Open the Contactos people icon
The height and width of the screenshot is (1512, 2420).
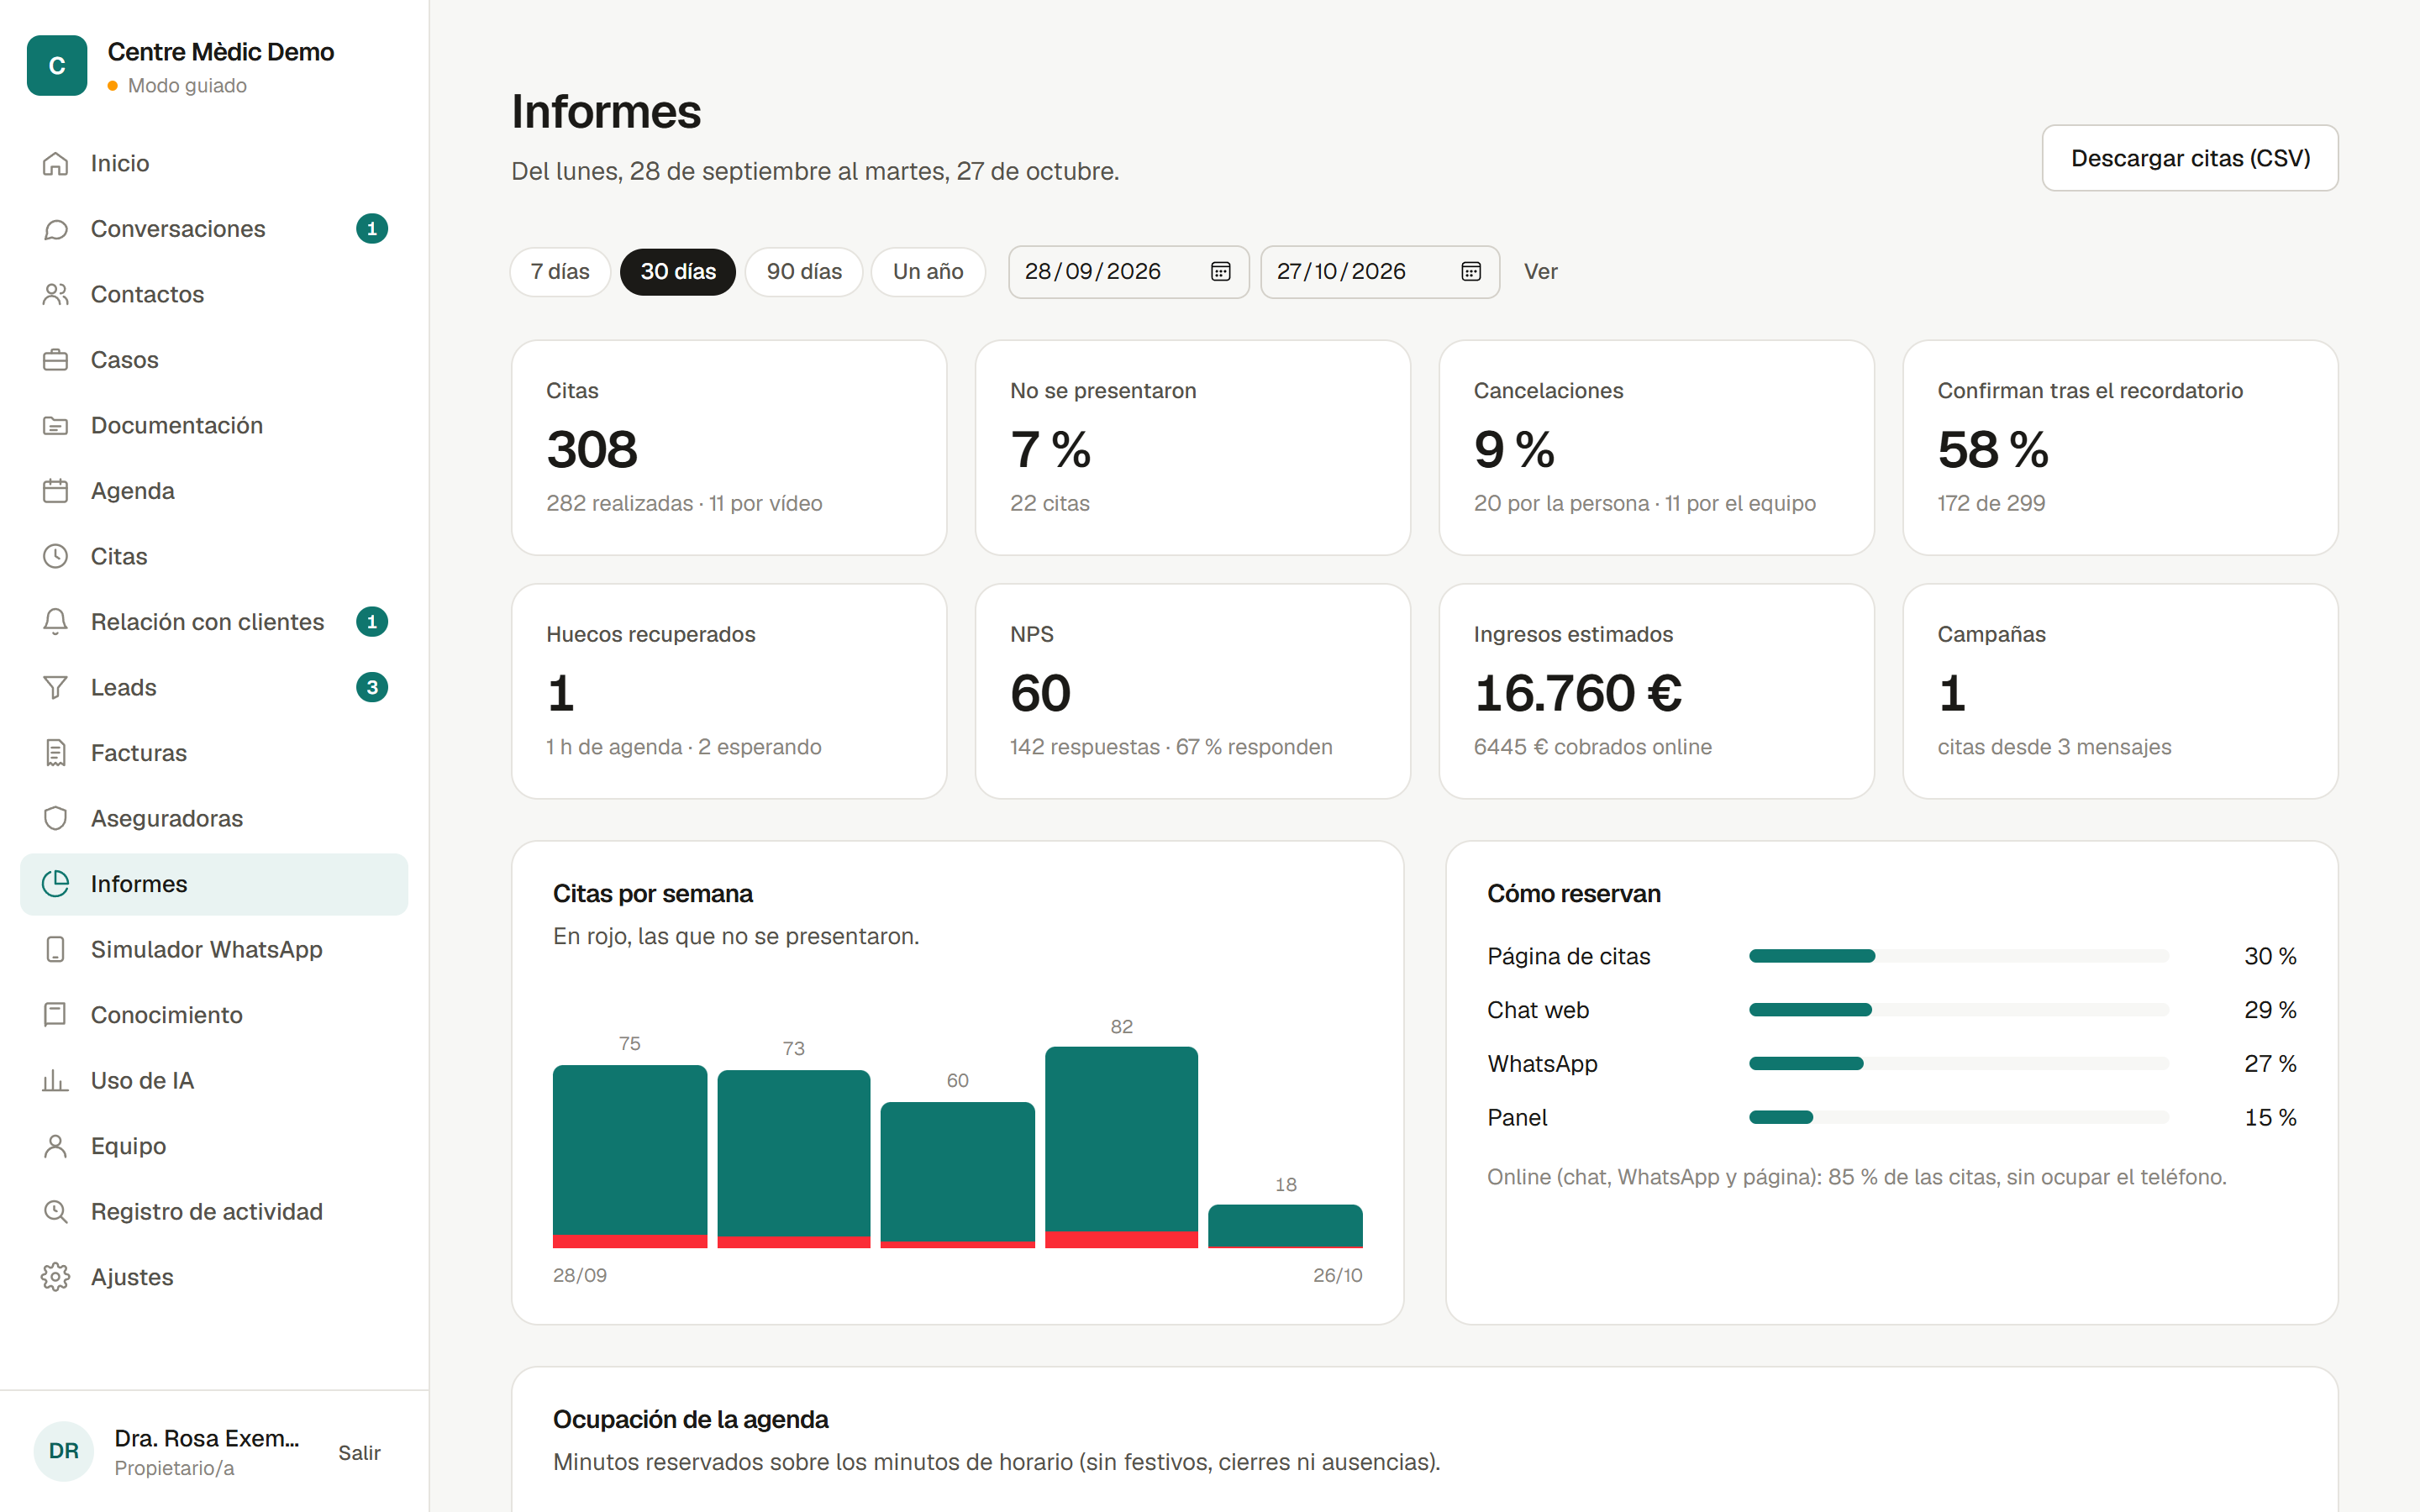click(56, 294)
